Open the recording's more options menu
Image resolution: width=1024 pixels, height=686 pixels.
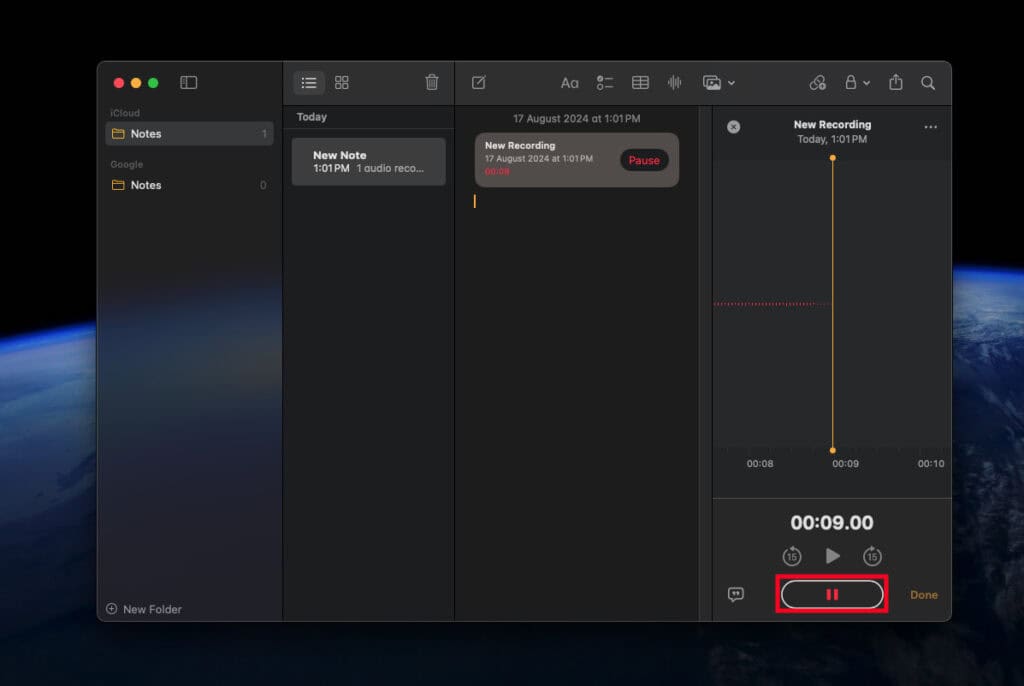[x=930, y=127]
